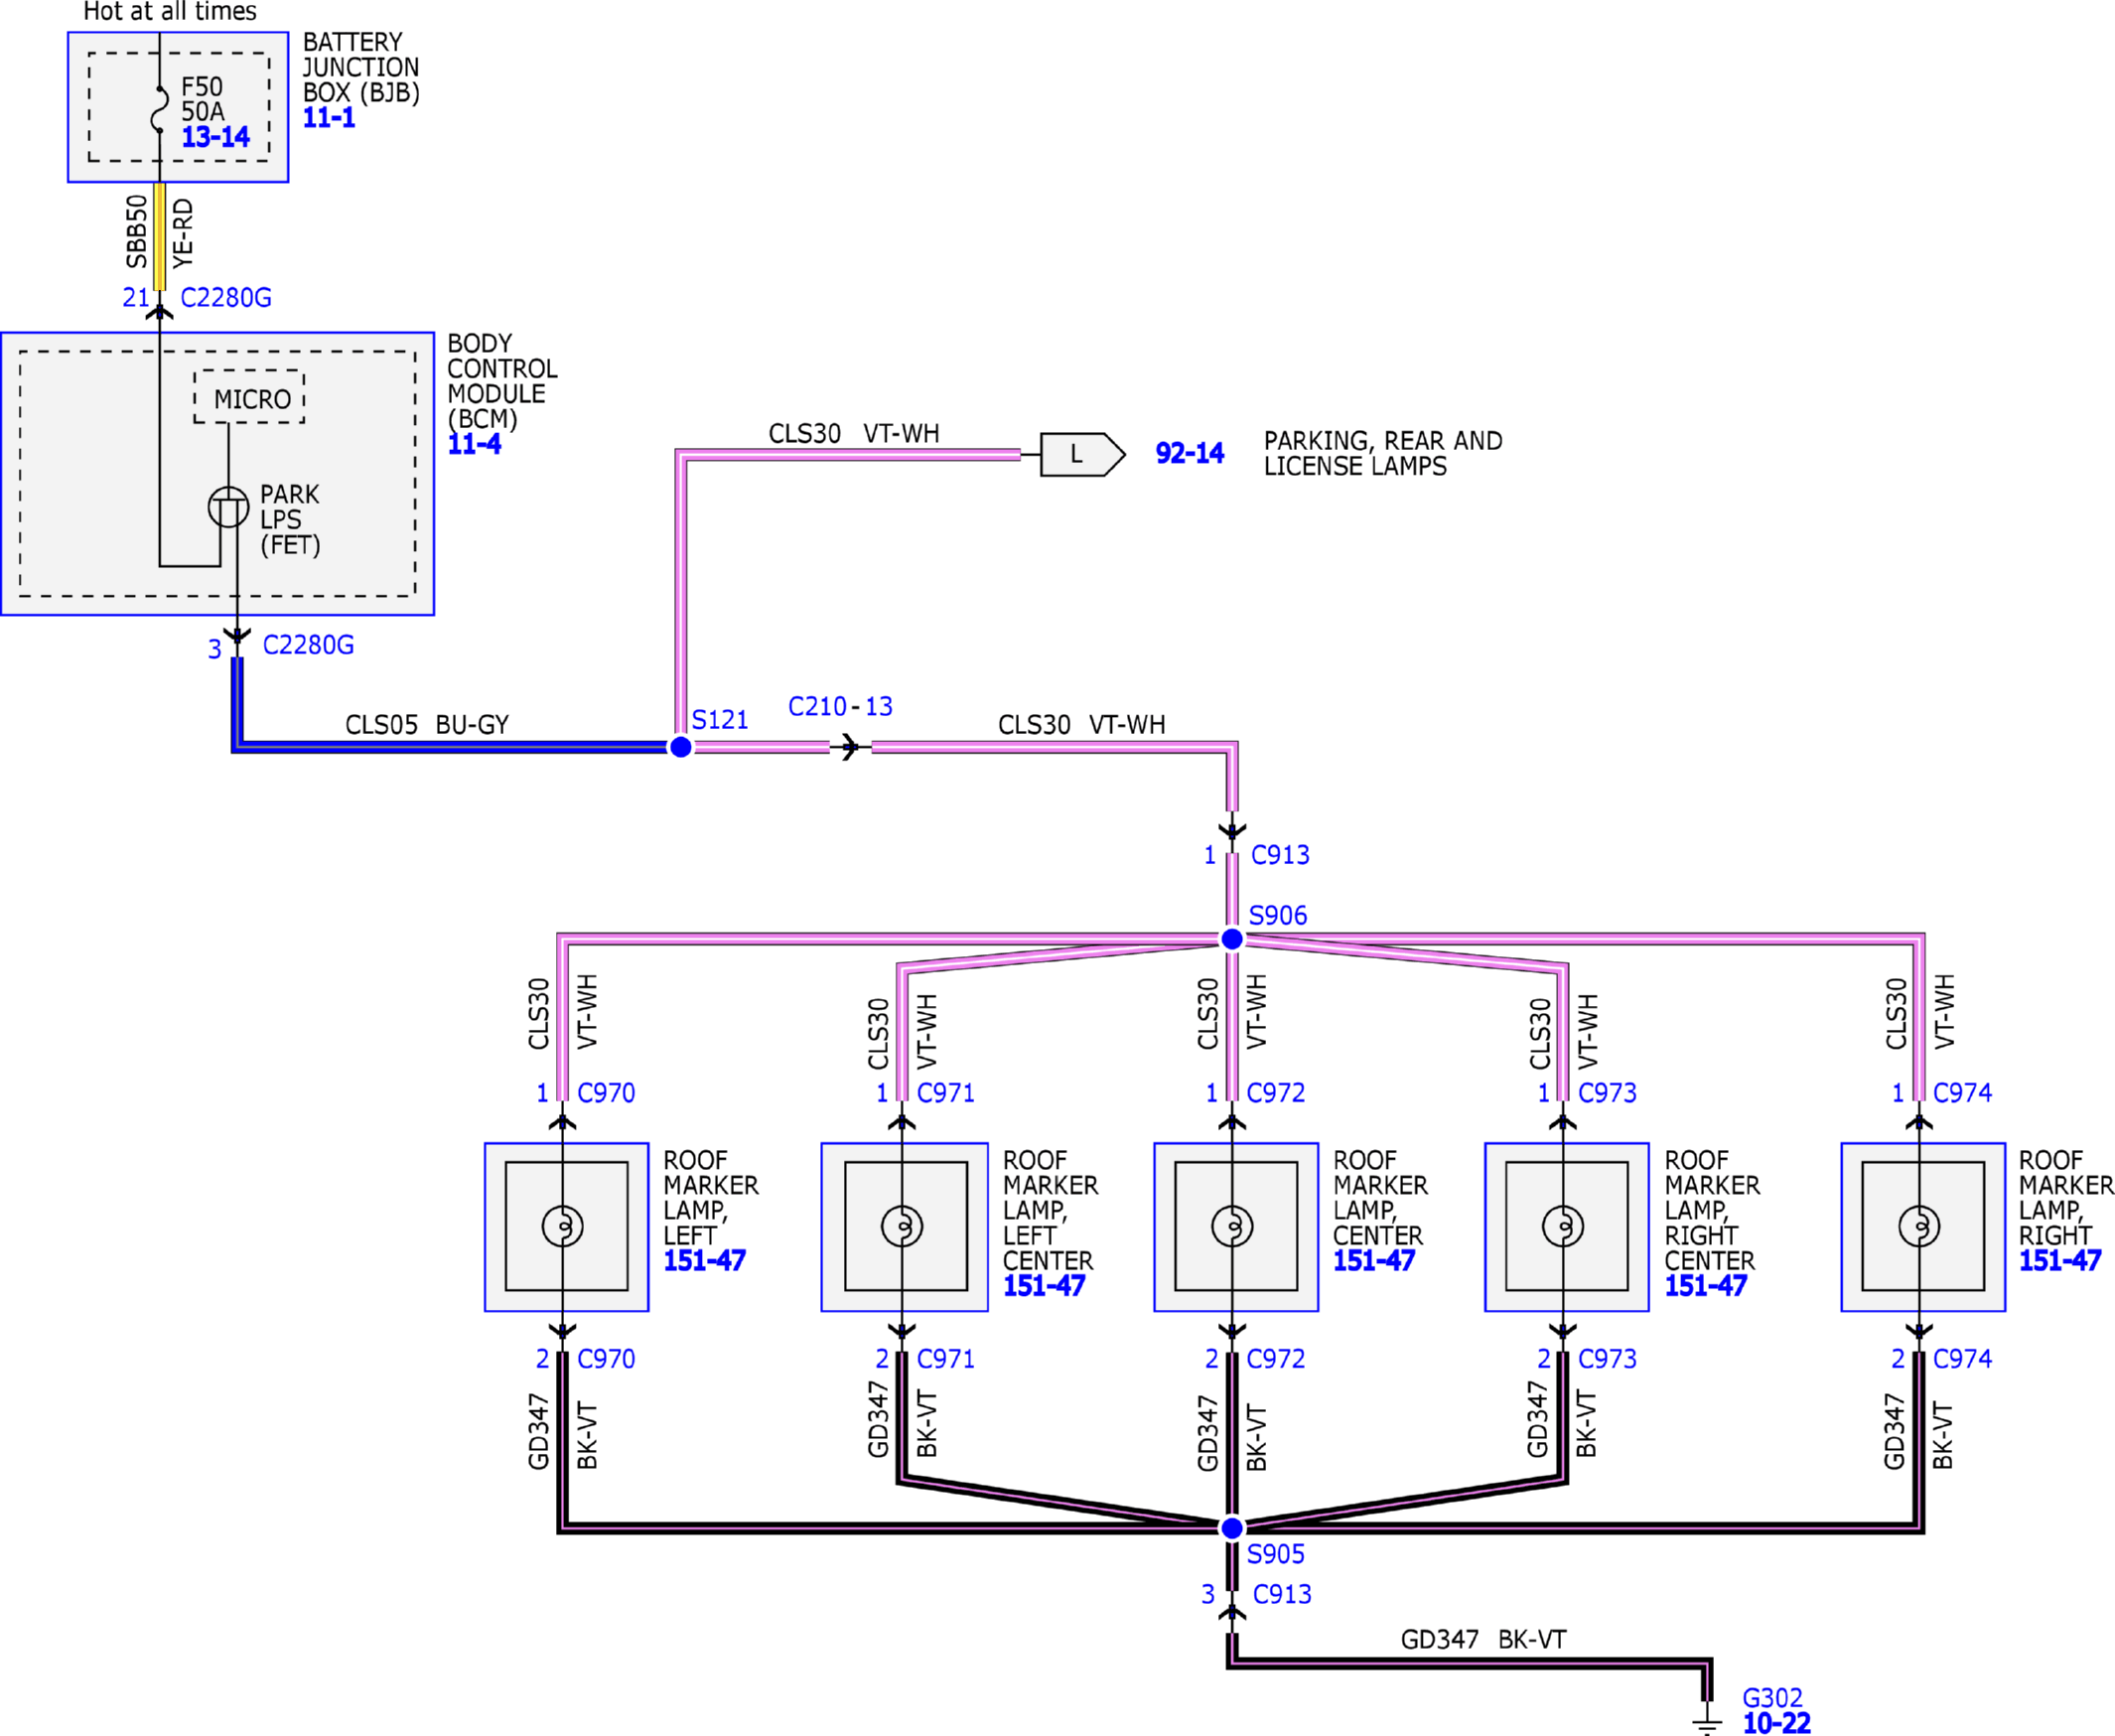Open the 11-4 Body Control Module link

(x=474, y=444)
